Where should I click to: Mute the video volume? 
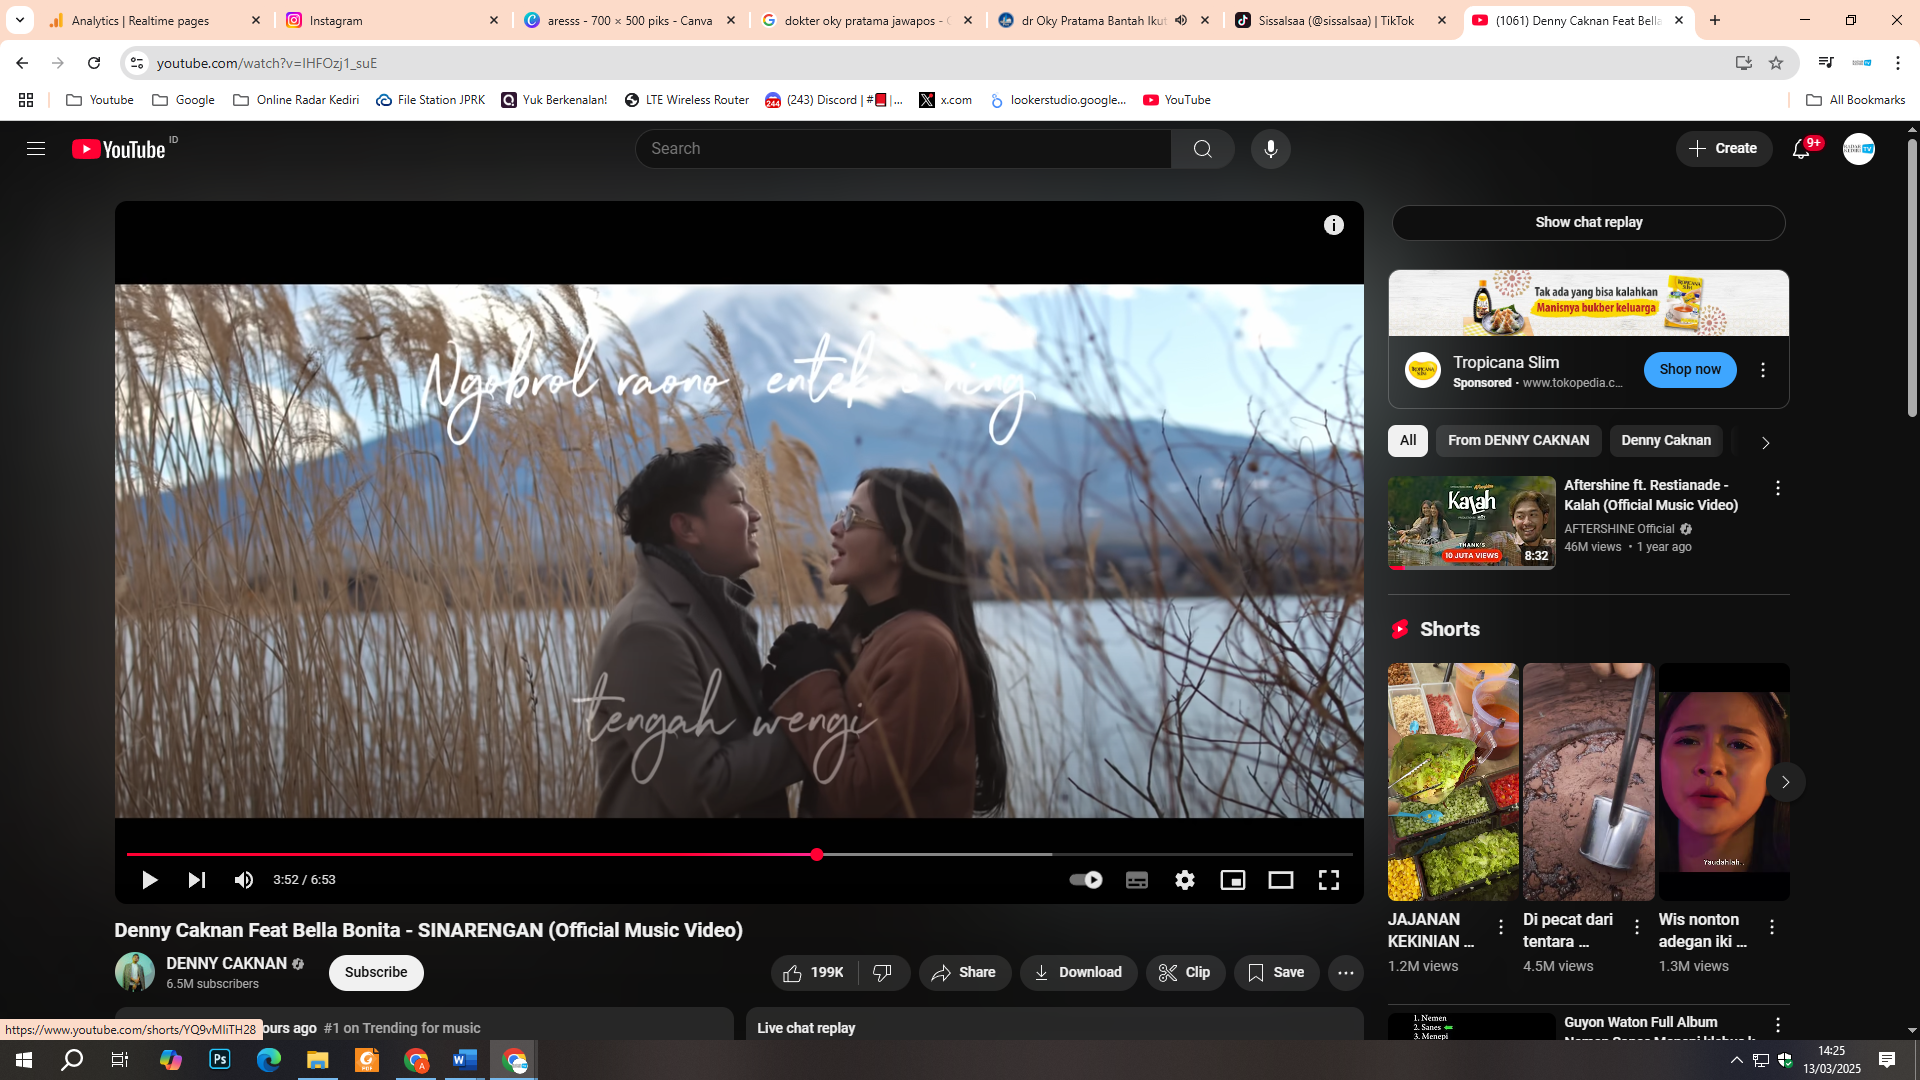(x=244, y=880)
